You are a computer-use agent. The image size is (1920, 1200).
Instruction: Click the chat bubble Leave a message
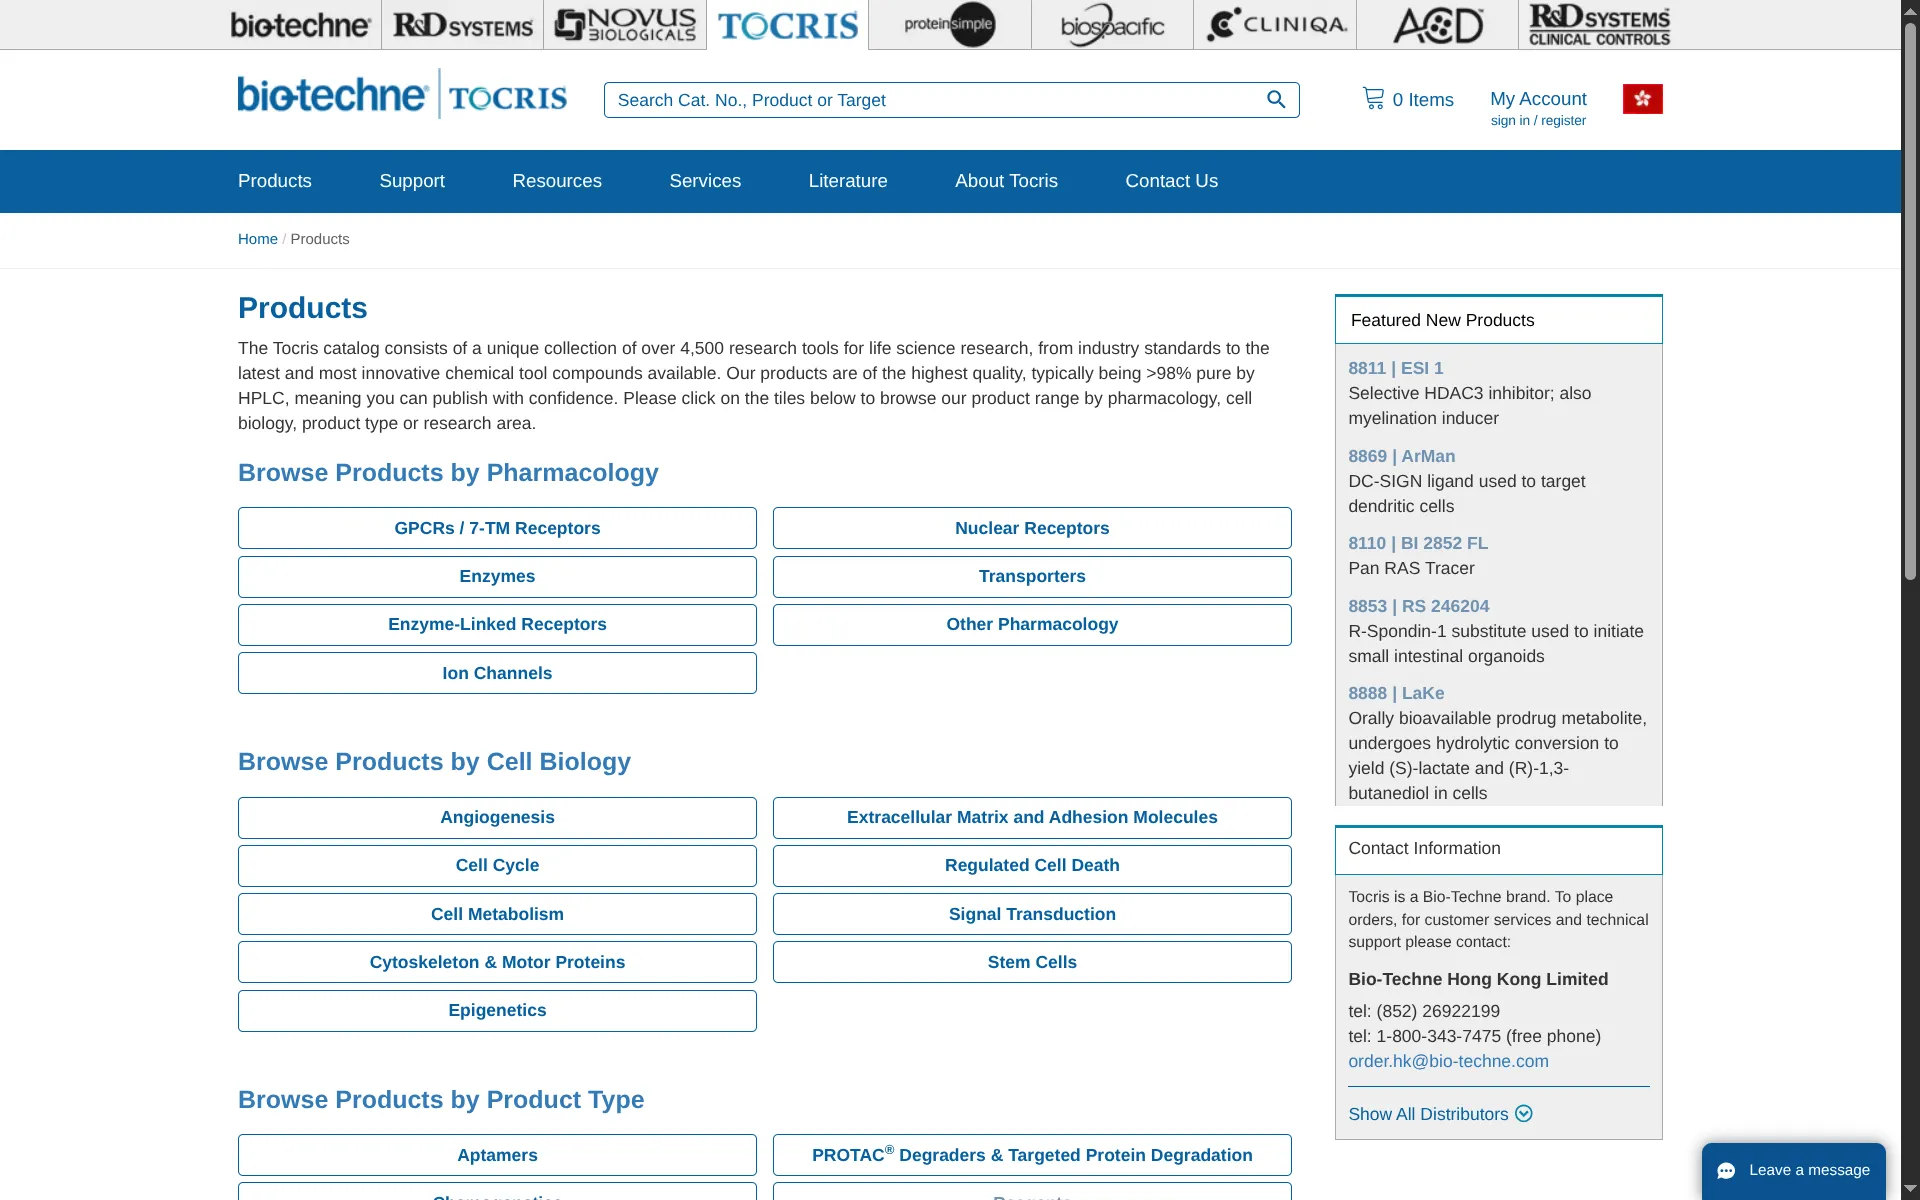tap(1794, 1170)
